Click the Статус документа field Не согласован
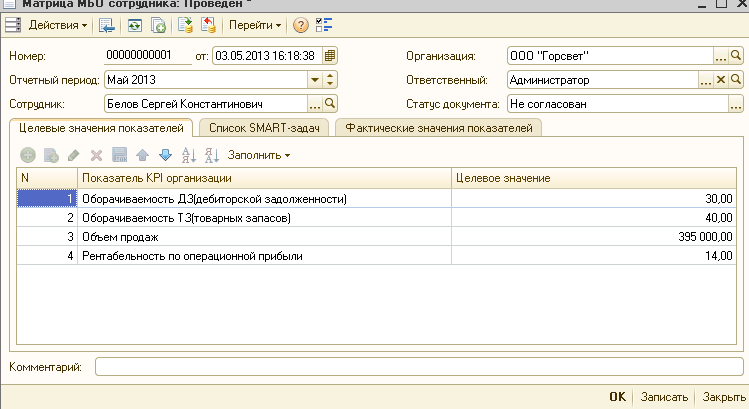The height and width of the screenshot is (409, 749). [x=618, y=104]
